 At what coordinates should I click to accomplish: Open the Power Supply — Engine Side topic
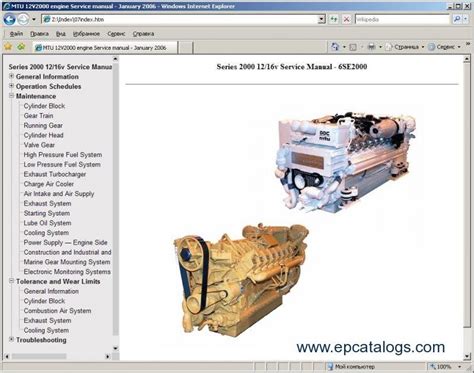click(65, 242)
